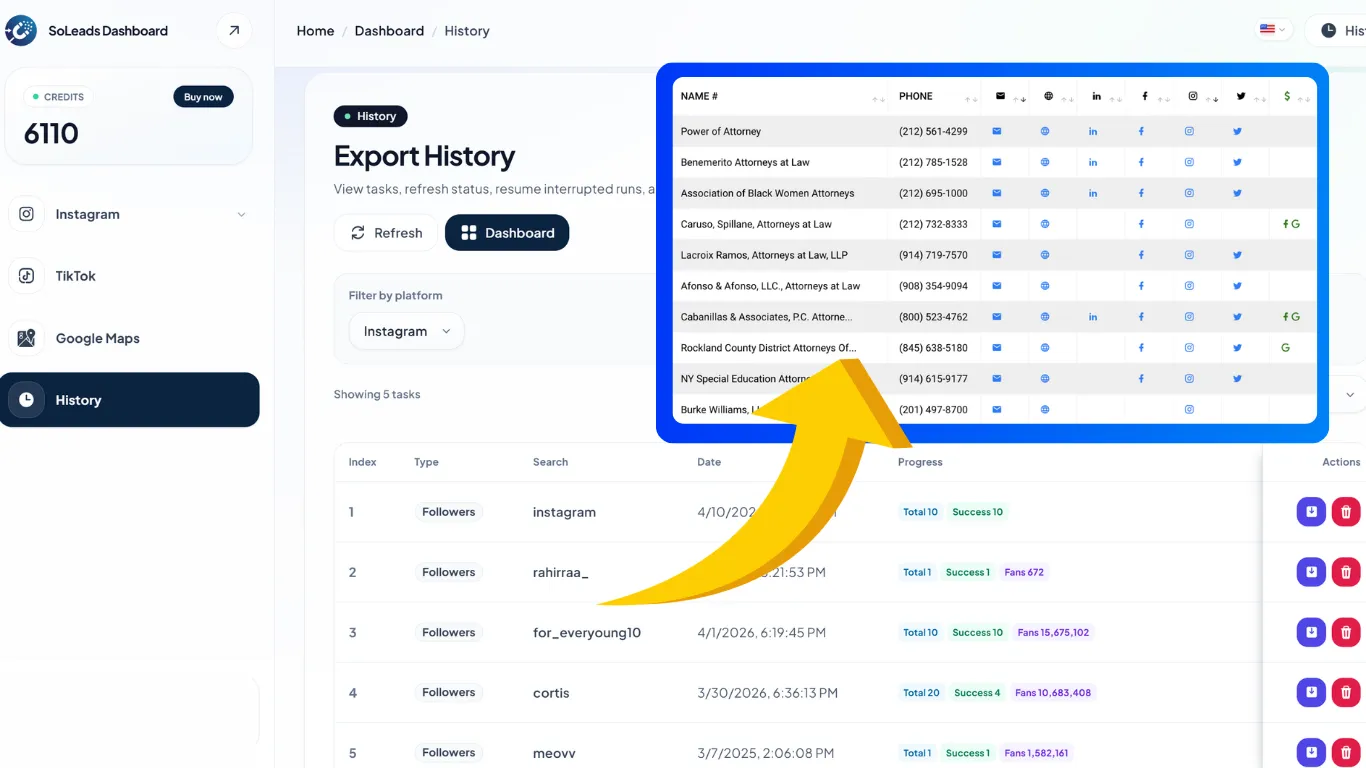Navigate to Home via the breadcrumb
1366x768 pixels.
315,30
